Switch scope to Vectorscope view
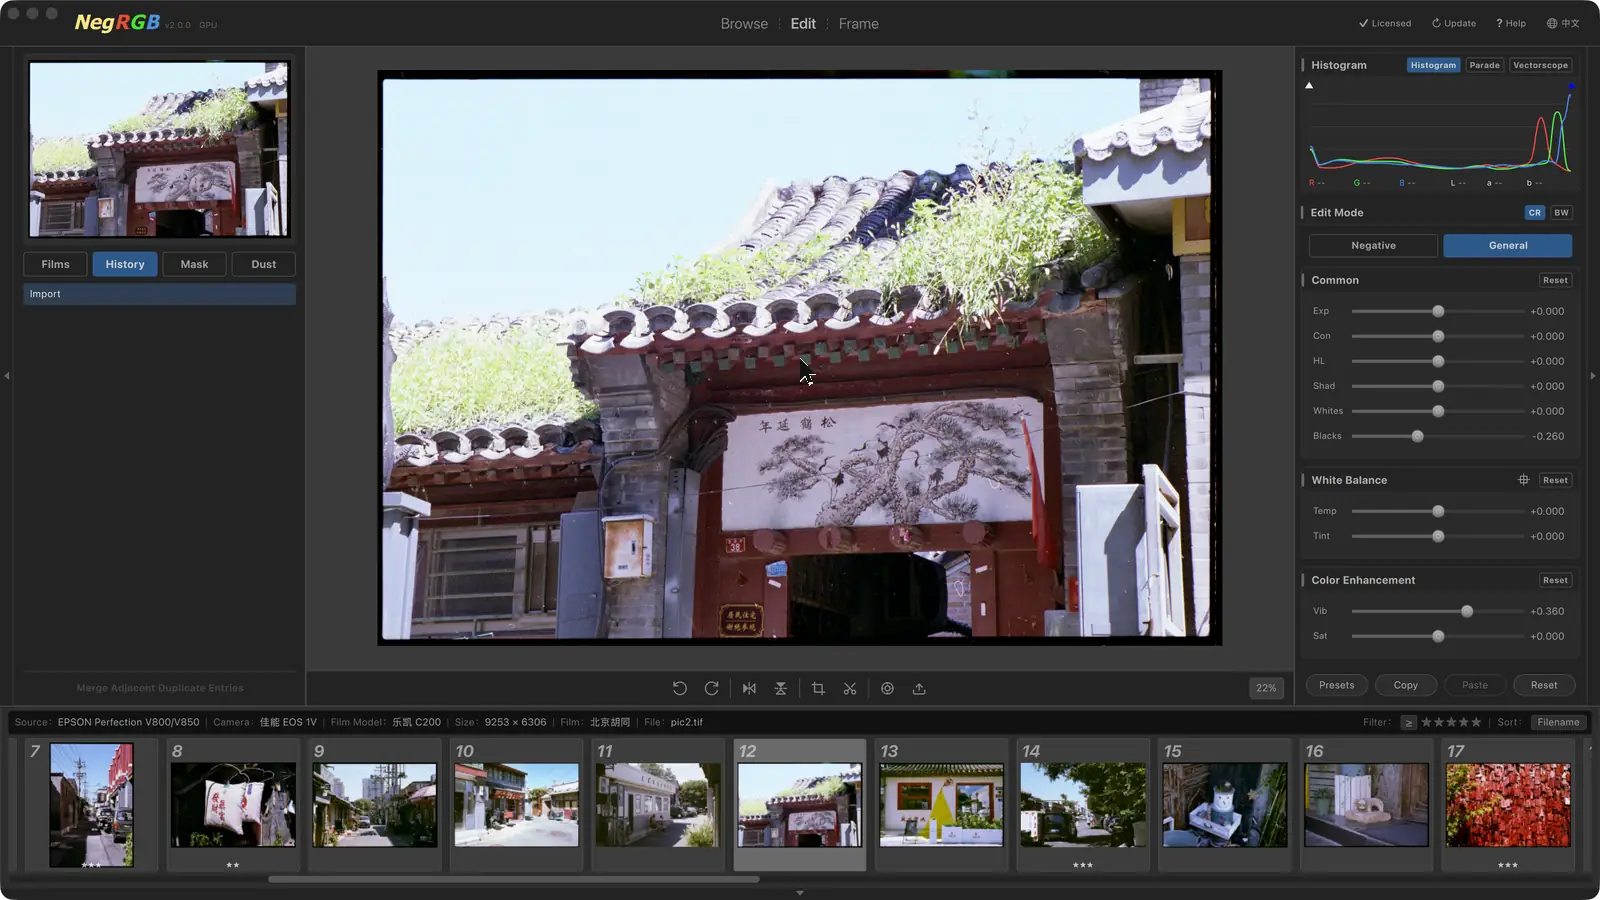The image size is (1600, 900). click(1540, 65)
